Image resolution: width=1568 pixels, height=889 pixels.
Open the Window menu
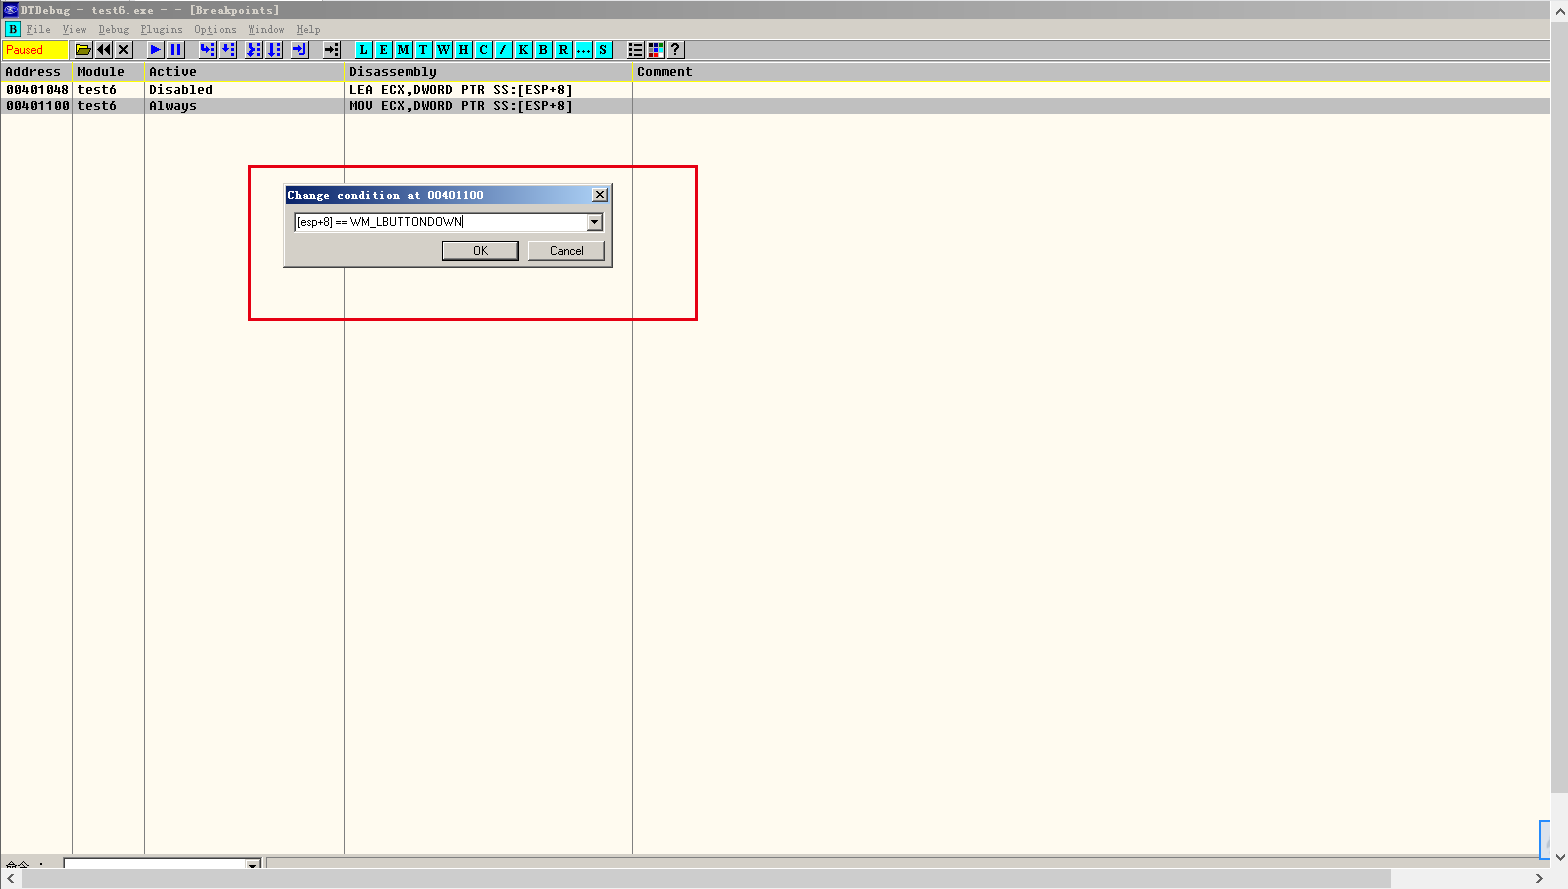266,30
